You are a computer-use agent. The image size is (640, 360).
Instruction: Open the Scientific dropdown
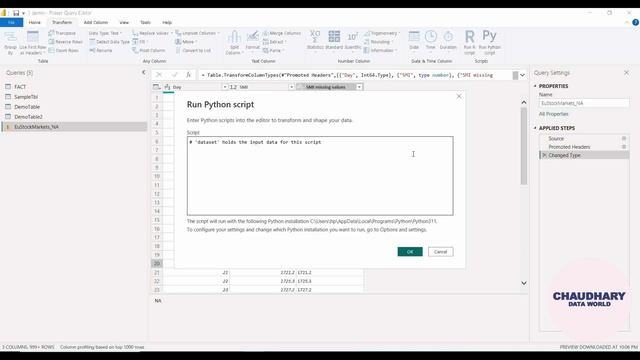point(353,41)
